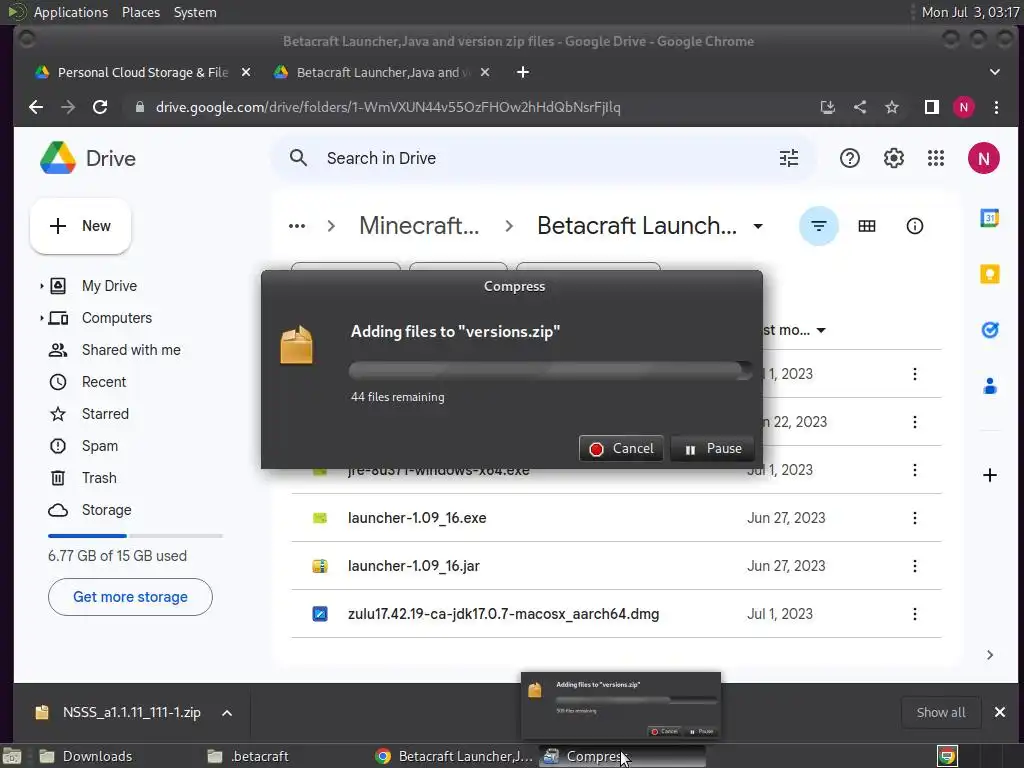1024x768 pixels.
Task: Expand the Computers tree arrow
Action: tap(41, 318)
